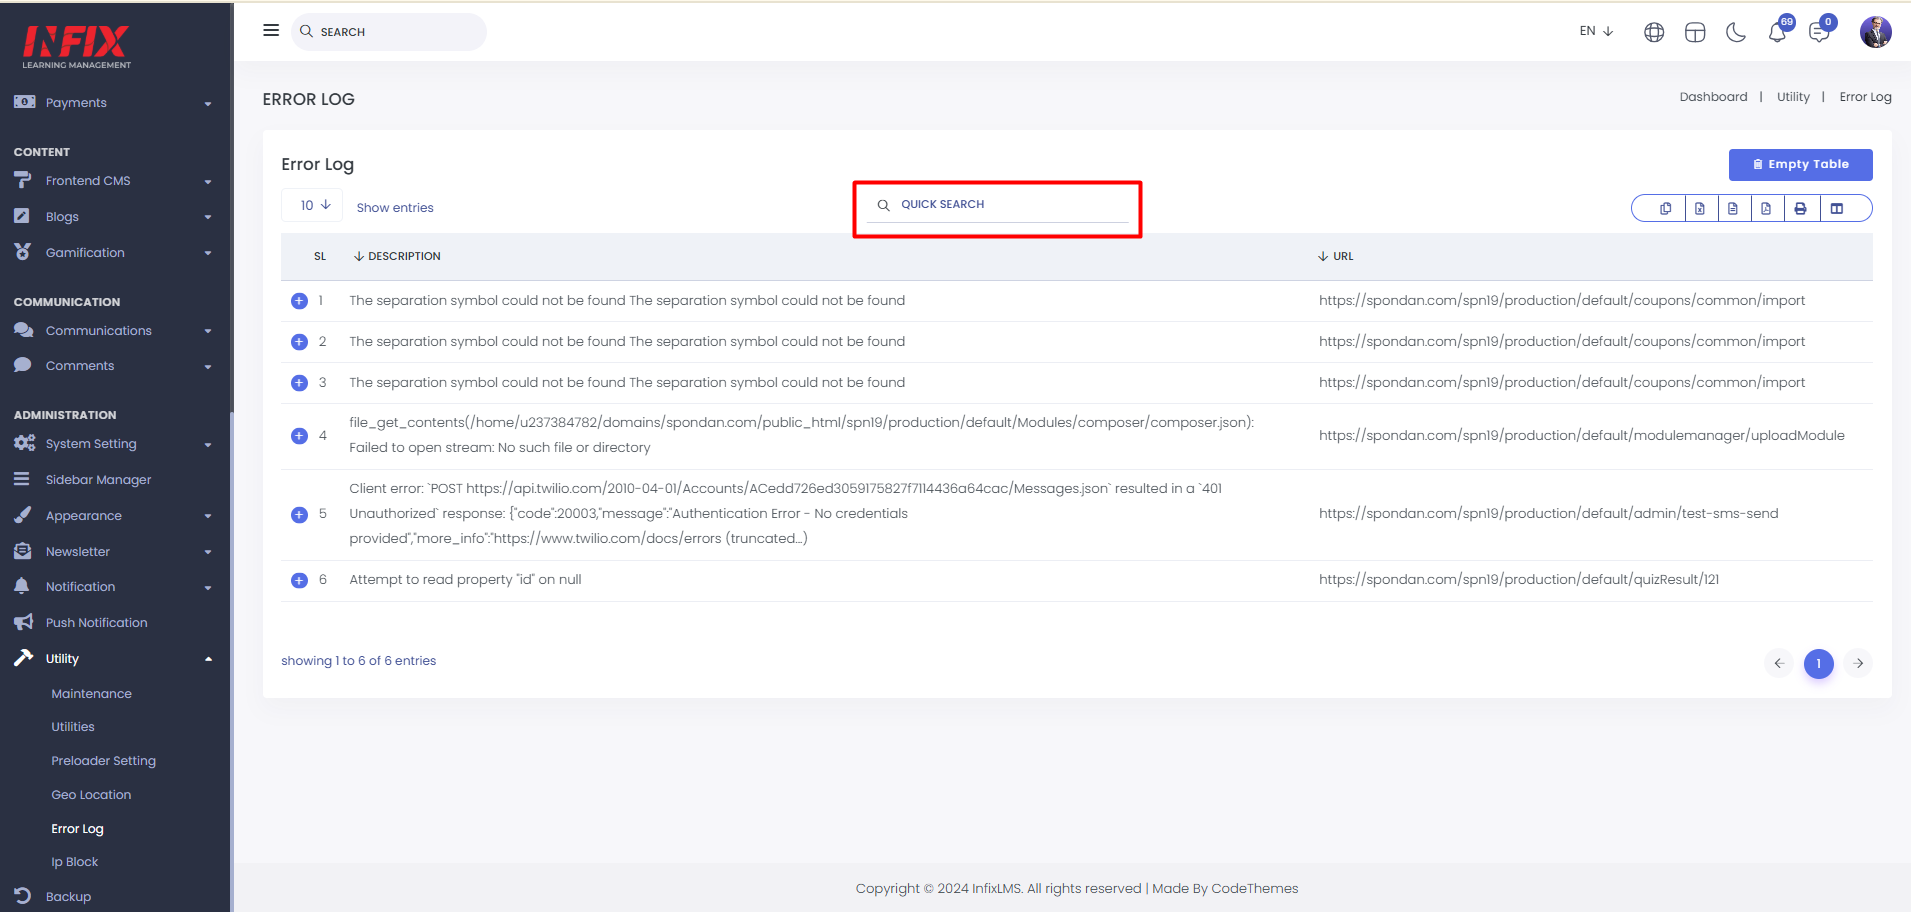Open the website globe icon

pyautogui.click(x=1654, y=32)
